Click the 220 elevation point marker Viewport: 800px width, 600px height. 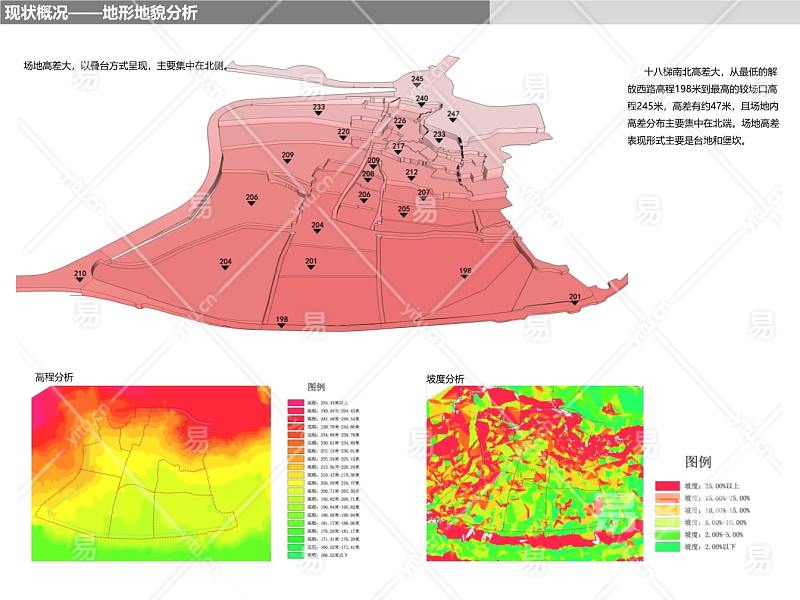click(x=343, y=140)
